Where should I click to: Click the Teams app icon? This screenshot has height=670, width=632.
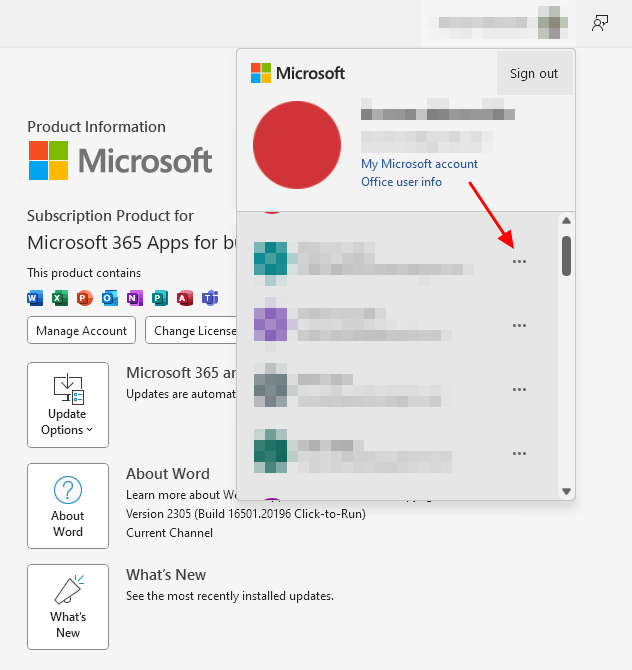coord(210,298)
